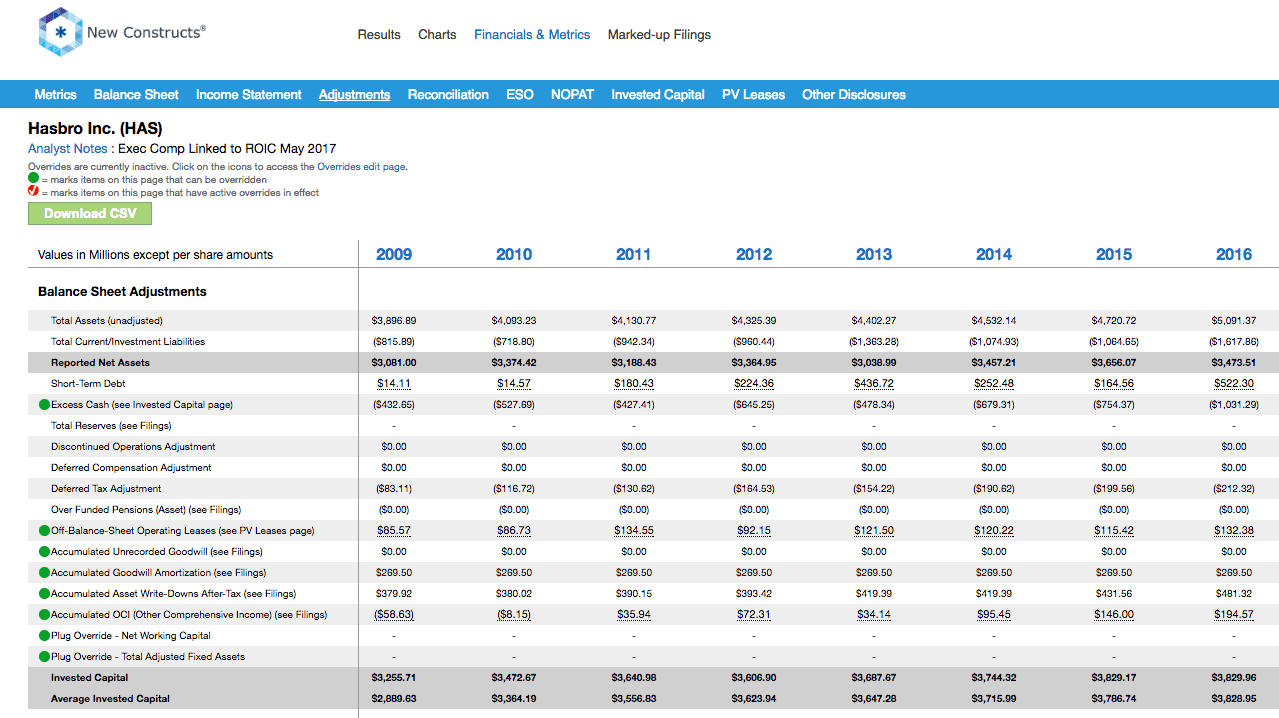Open the Charts page
This screenshot has width=1279, height=718.
click(437, 35)
